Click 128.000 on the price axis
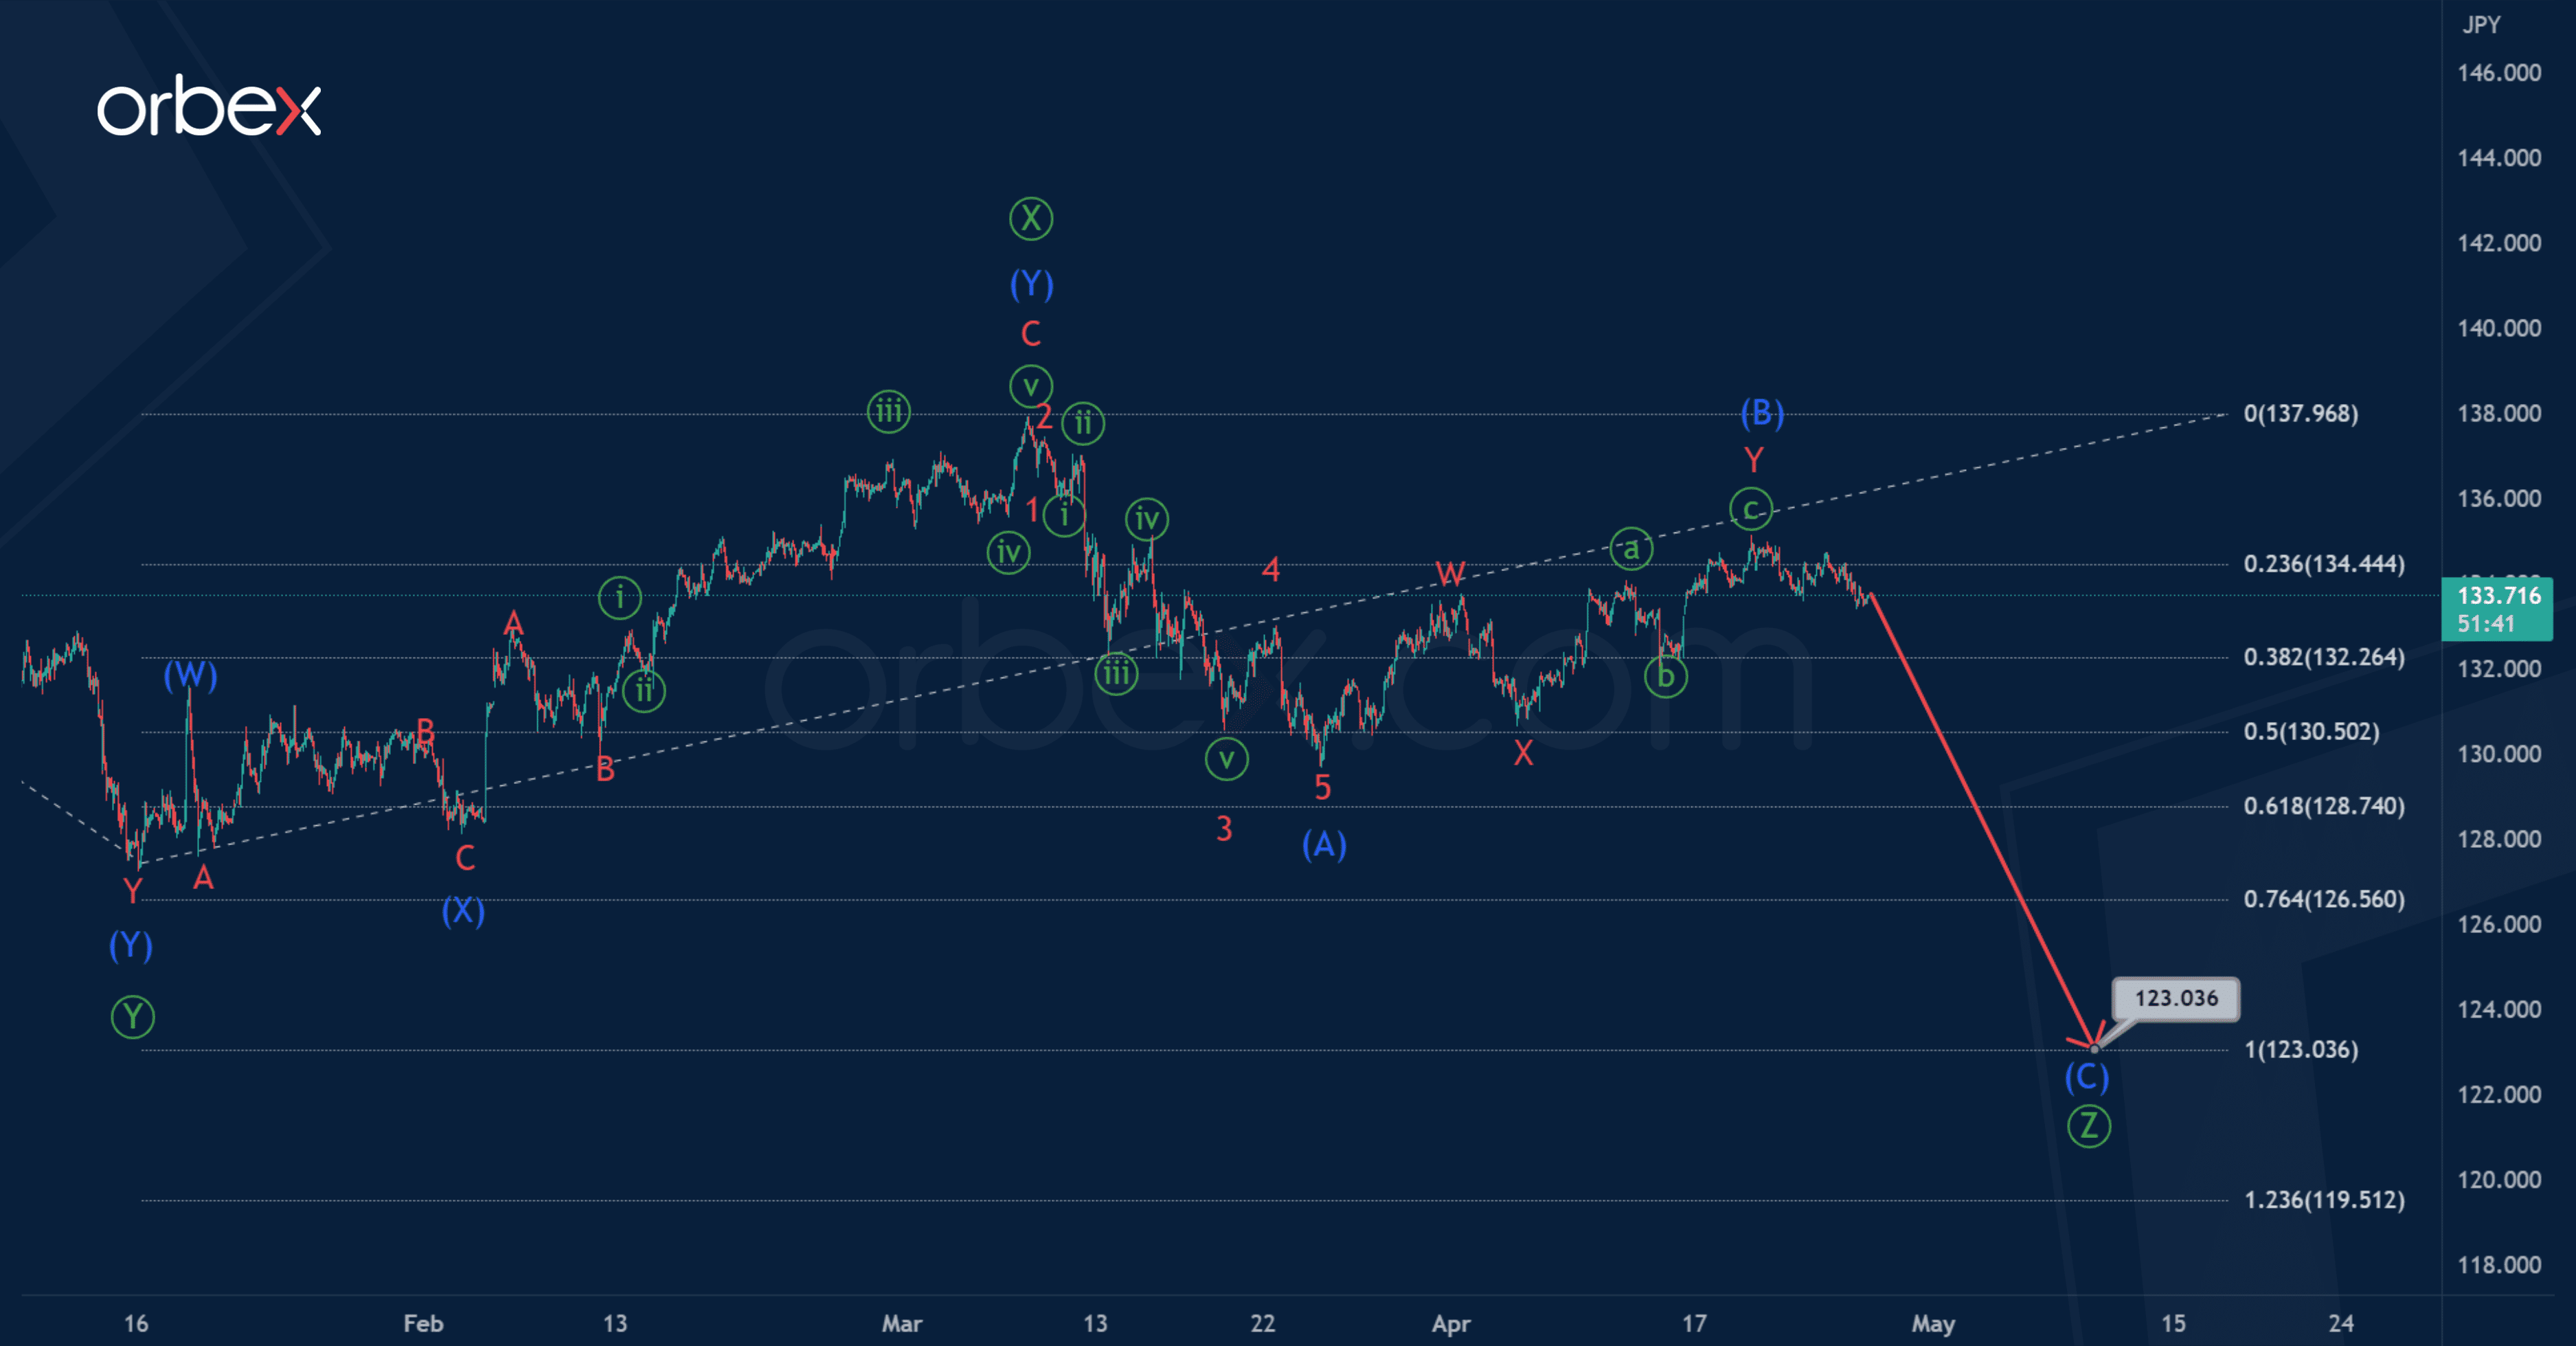The height and width of the screenshot is (1346, 2576). click(x=2499, y=839)
